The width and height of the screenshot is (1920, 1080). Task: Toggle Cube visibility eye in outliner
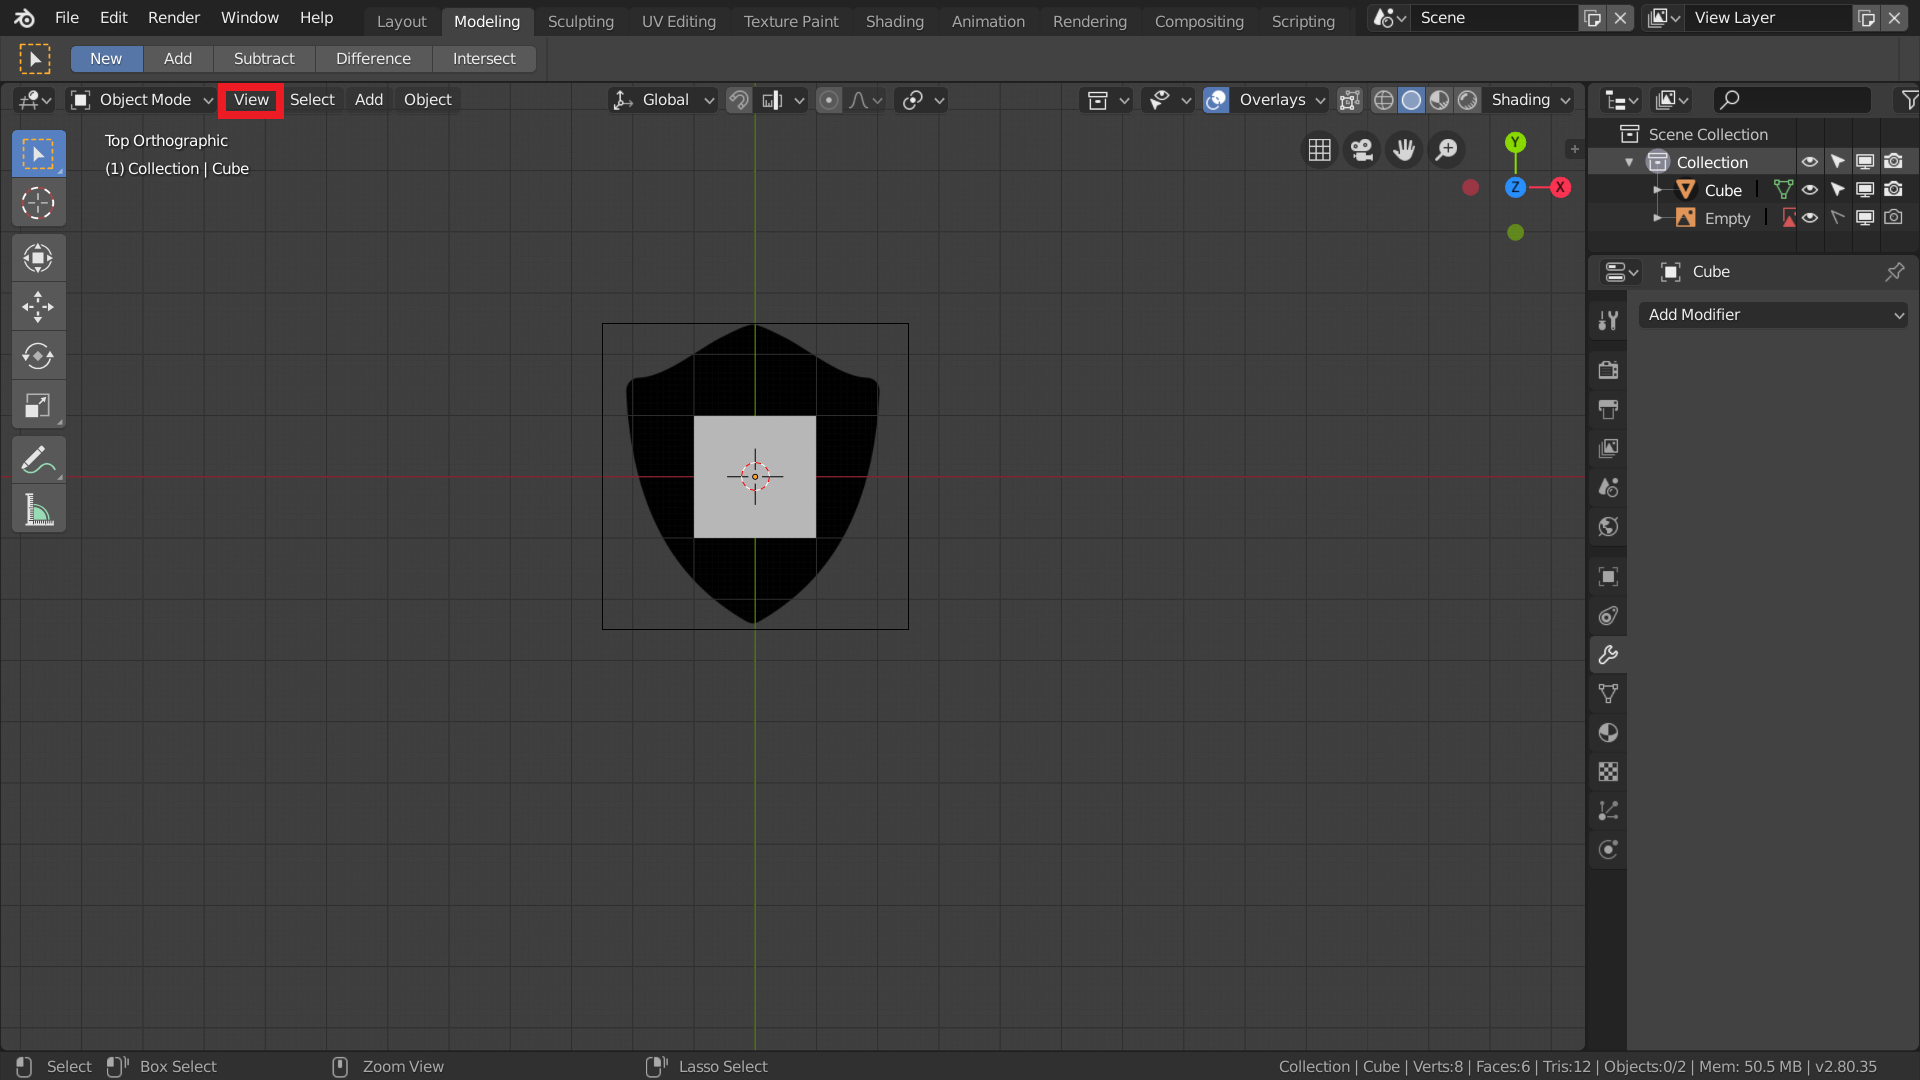[1810, 189]
